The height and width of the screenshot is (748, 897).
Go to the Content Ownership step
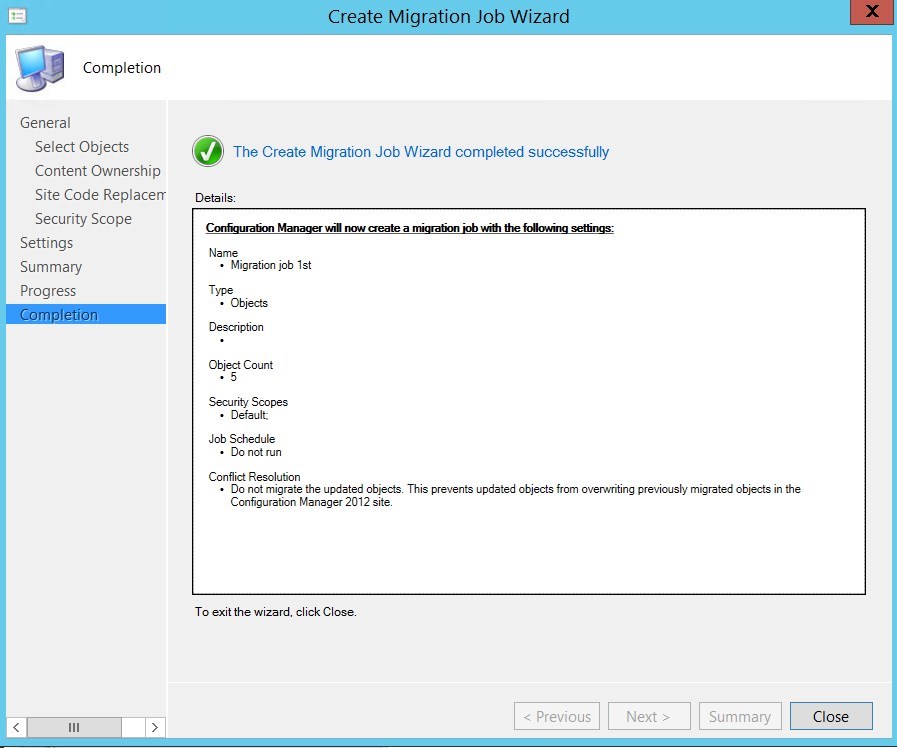click(x=97, y=170)
